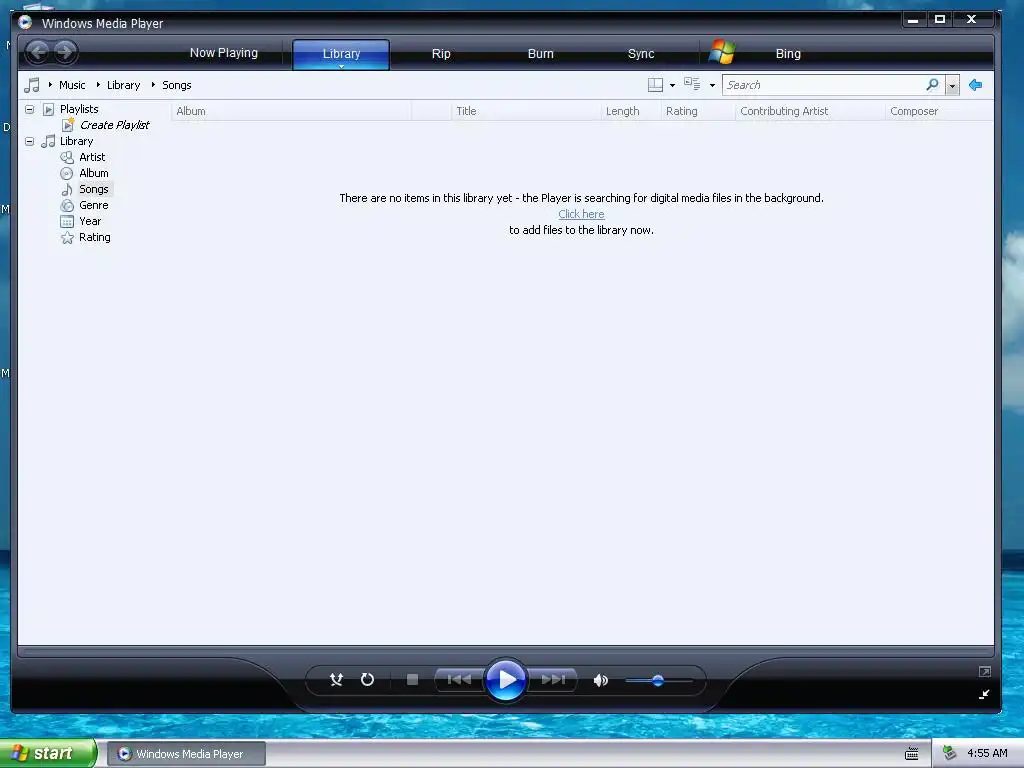Expand the Songs breadcrumb arrow
Viewport: 1024px width, 768px height.
pos(153,85)
